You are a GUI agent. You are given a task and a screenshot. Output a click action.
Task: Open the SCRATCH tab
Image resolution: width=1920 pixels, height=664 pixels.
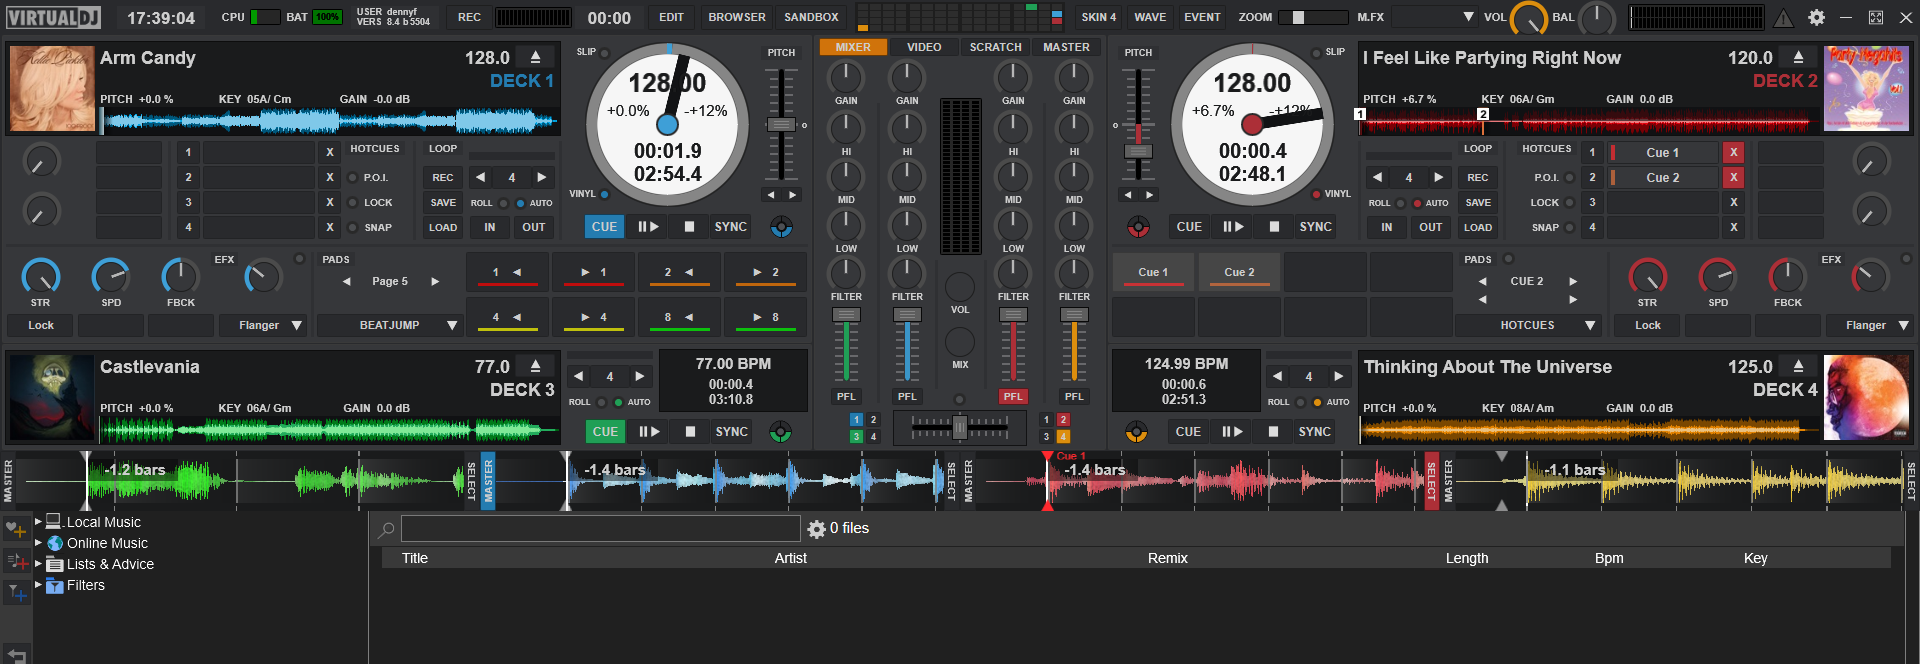(995, 47)
